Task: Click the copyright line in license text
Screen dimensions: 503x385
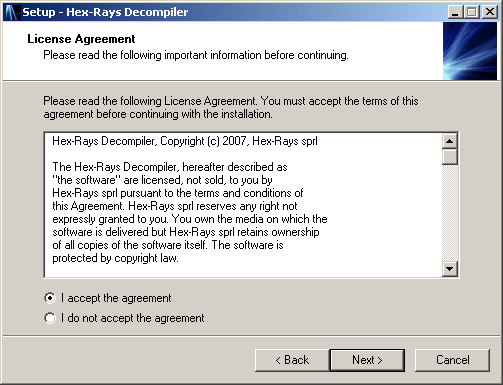Action: pos(185,141)
